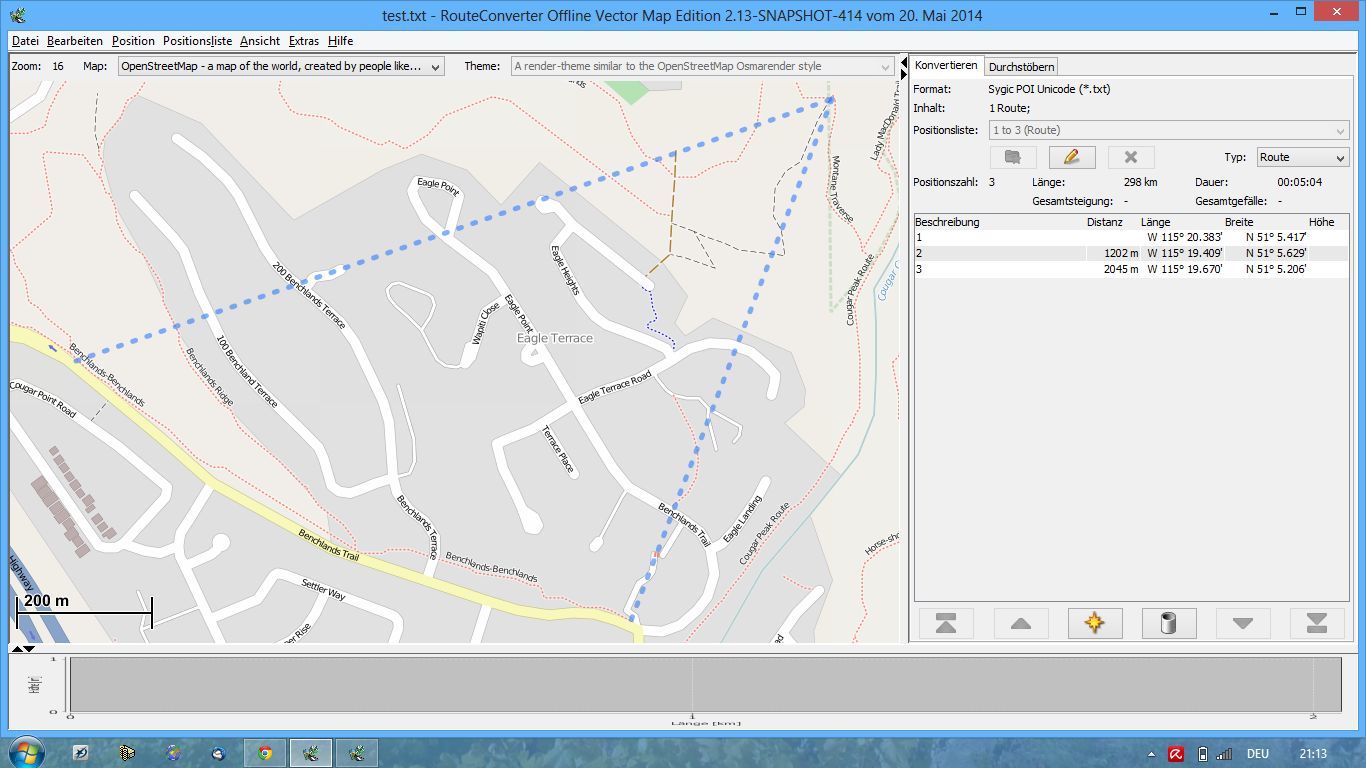
Task: Open the Positionsliste menu
Action: coord(197,41)
